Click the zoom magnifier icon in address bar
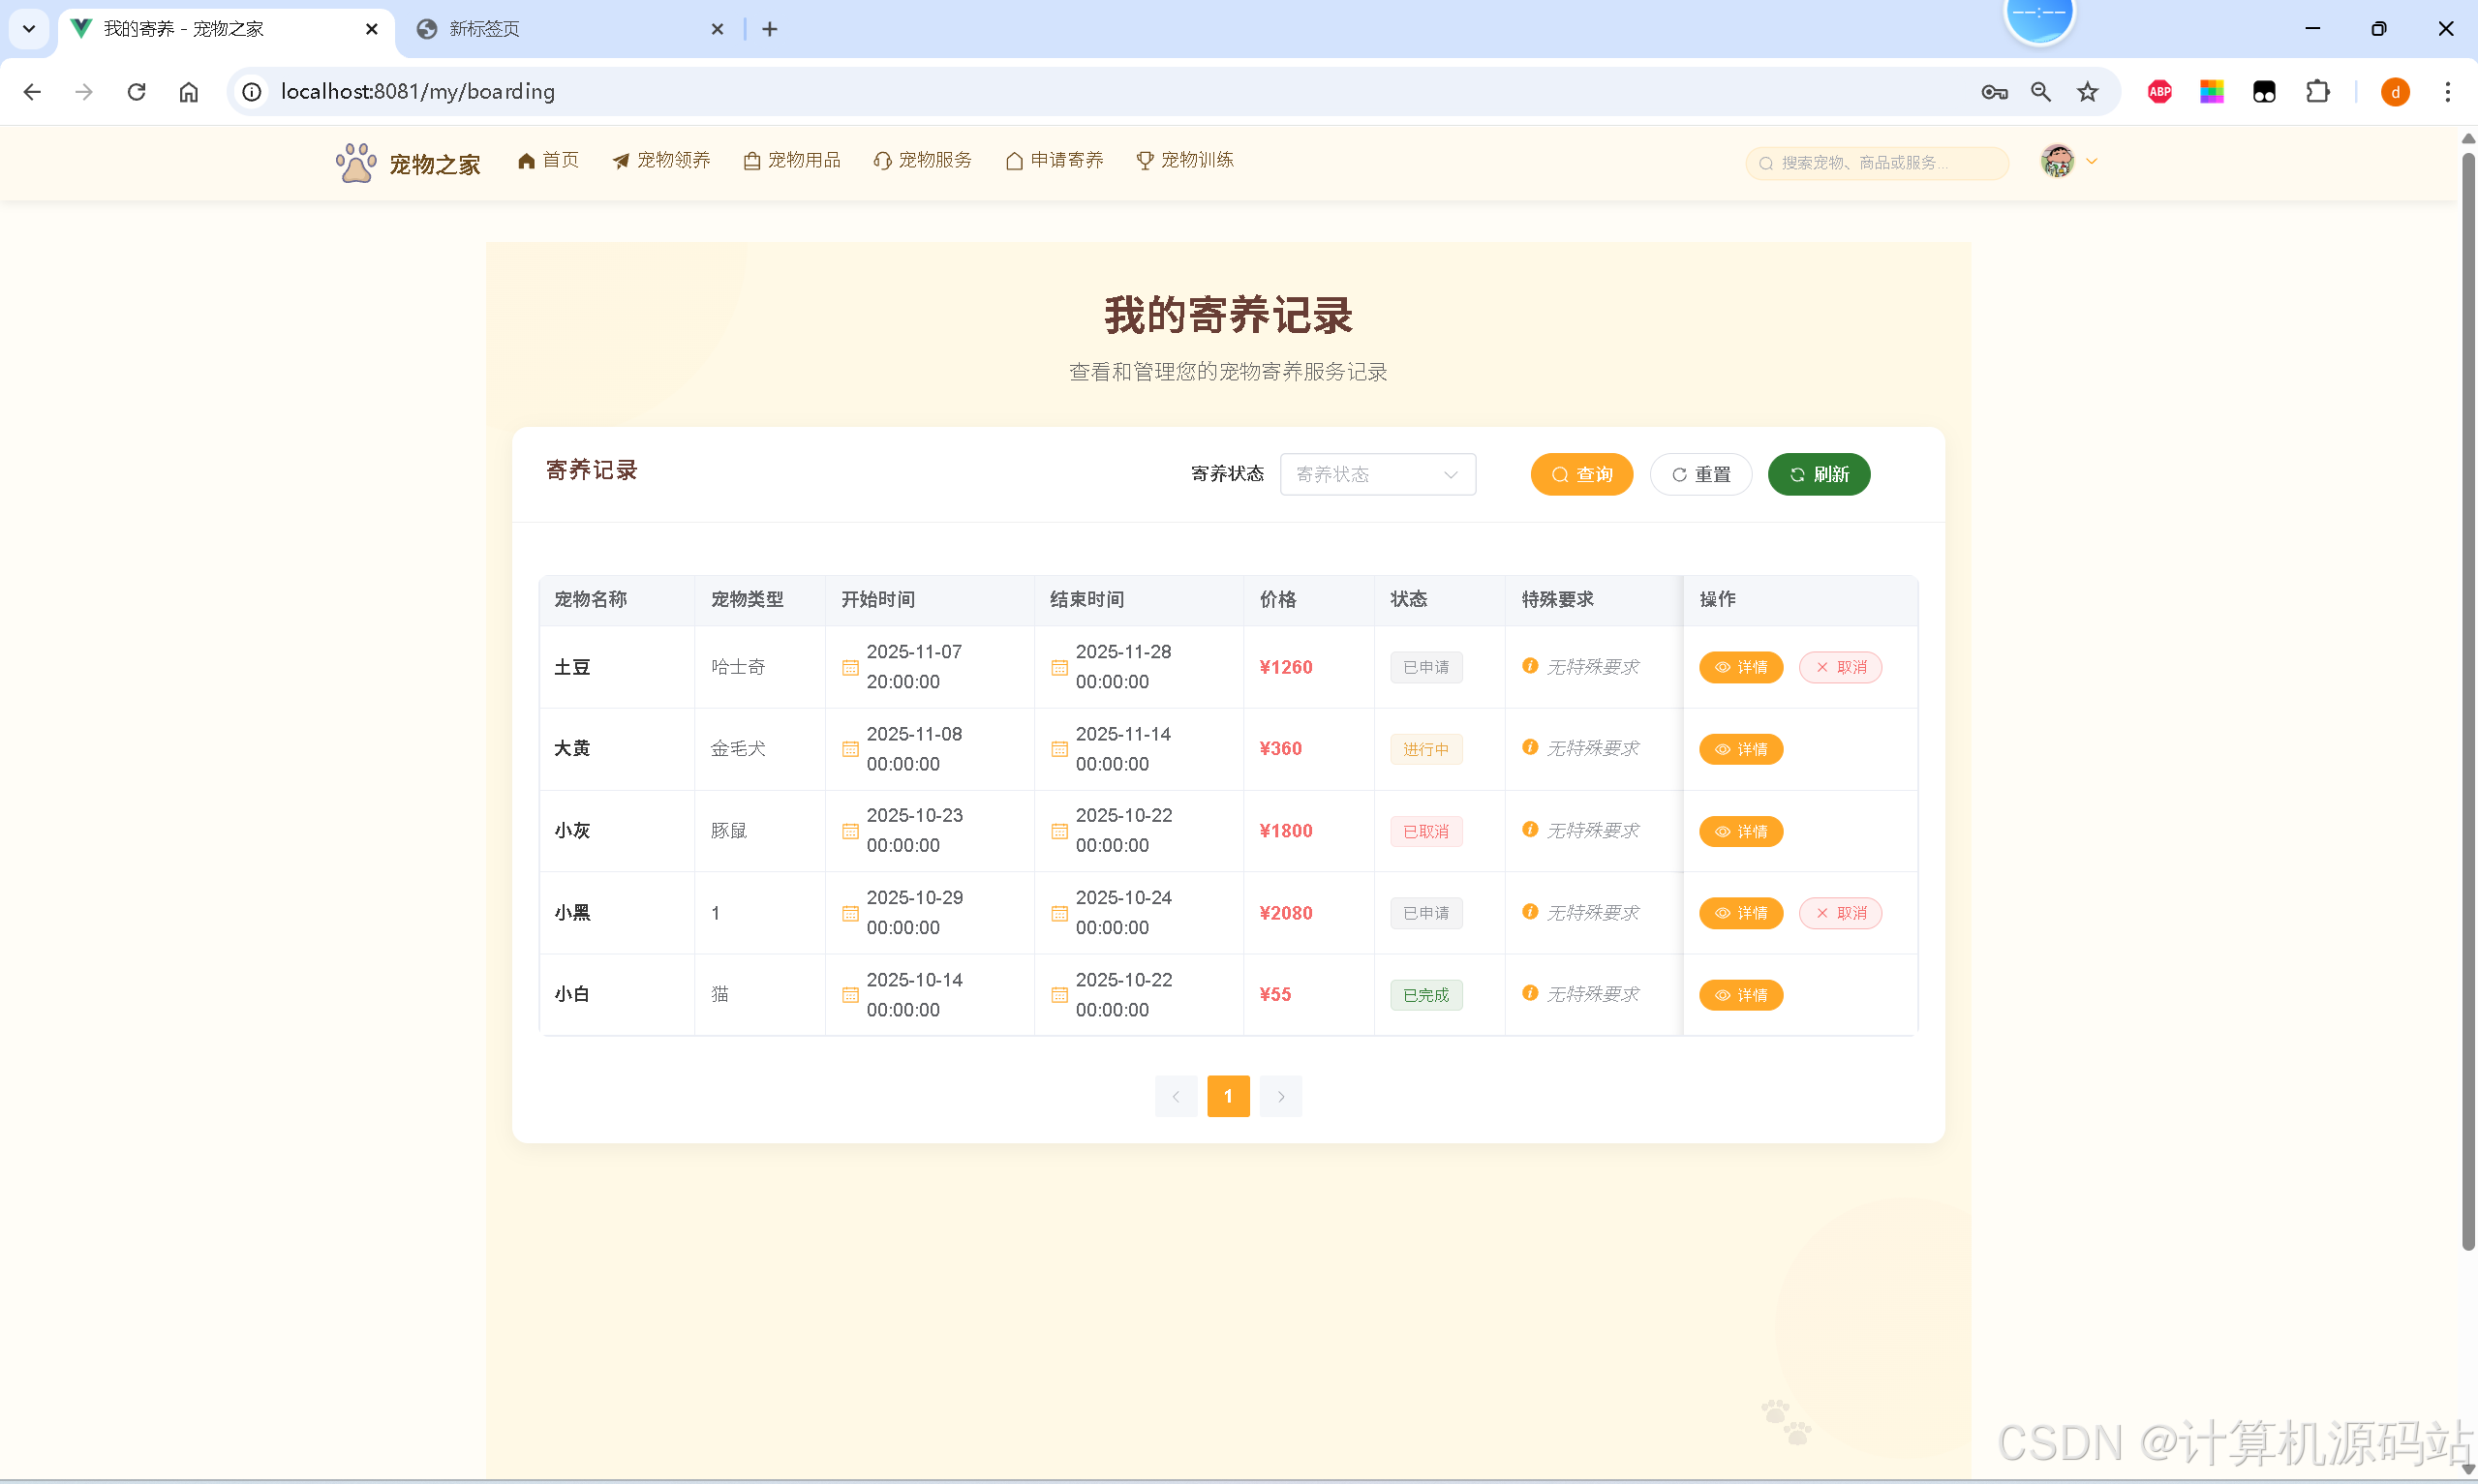This screenshot has width=2478, height=1484. click(x=2041, y=92)
